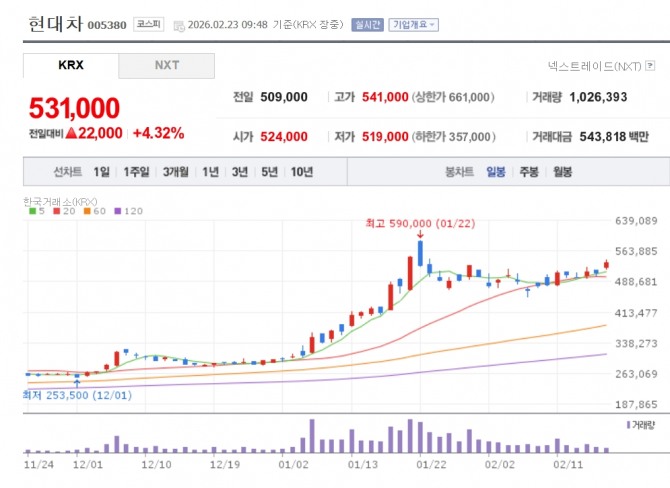Click the stock code 005380
This screenshot has height=488, width=670.
108,25
